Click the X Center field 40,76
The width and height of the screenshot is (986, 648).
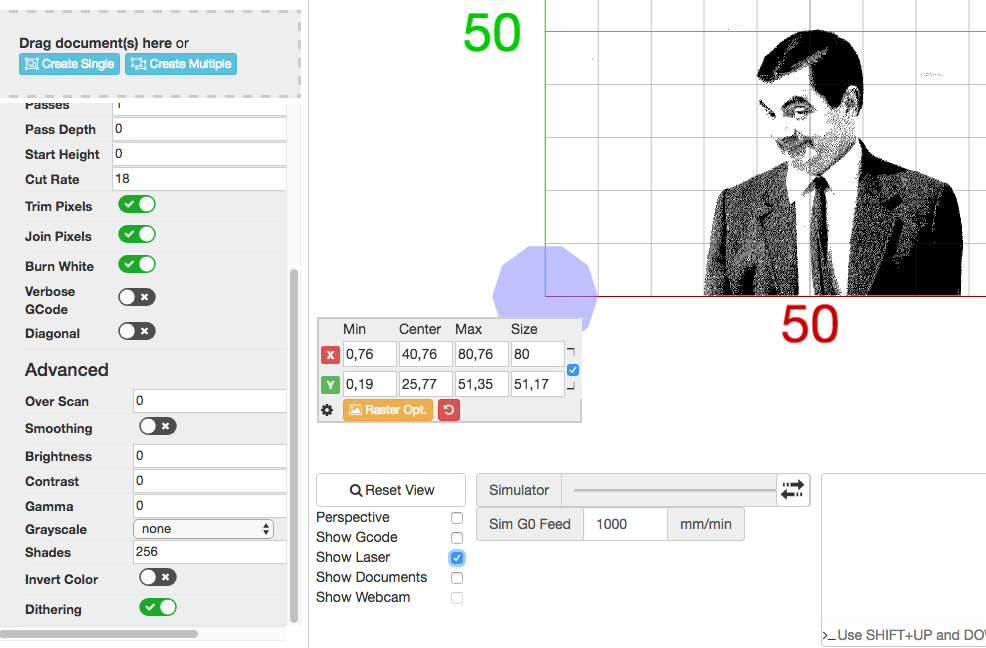(426, 354)
